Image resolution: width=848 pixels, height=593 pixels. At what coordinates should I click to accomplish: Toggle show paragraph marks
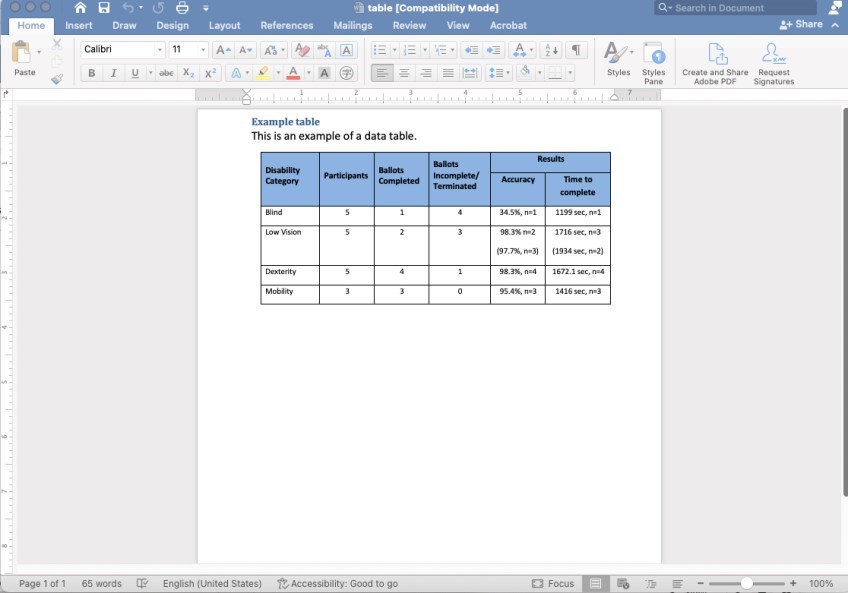(x=577, y=50)
